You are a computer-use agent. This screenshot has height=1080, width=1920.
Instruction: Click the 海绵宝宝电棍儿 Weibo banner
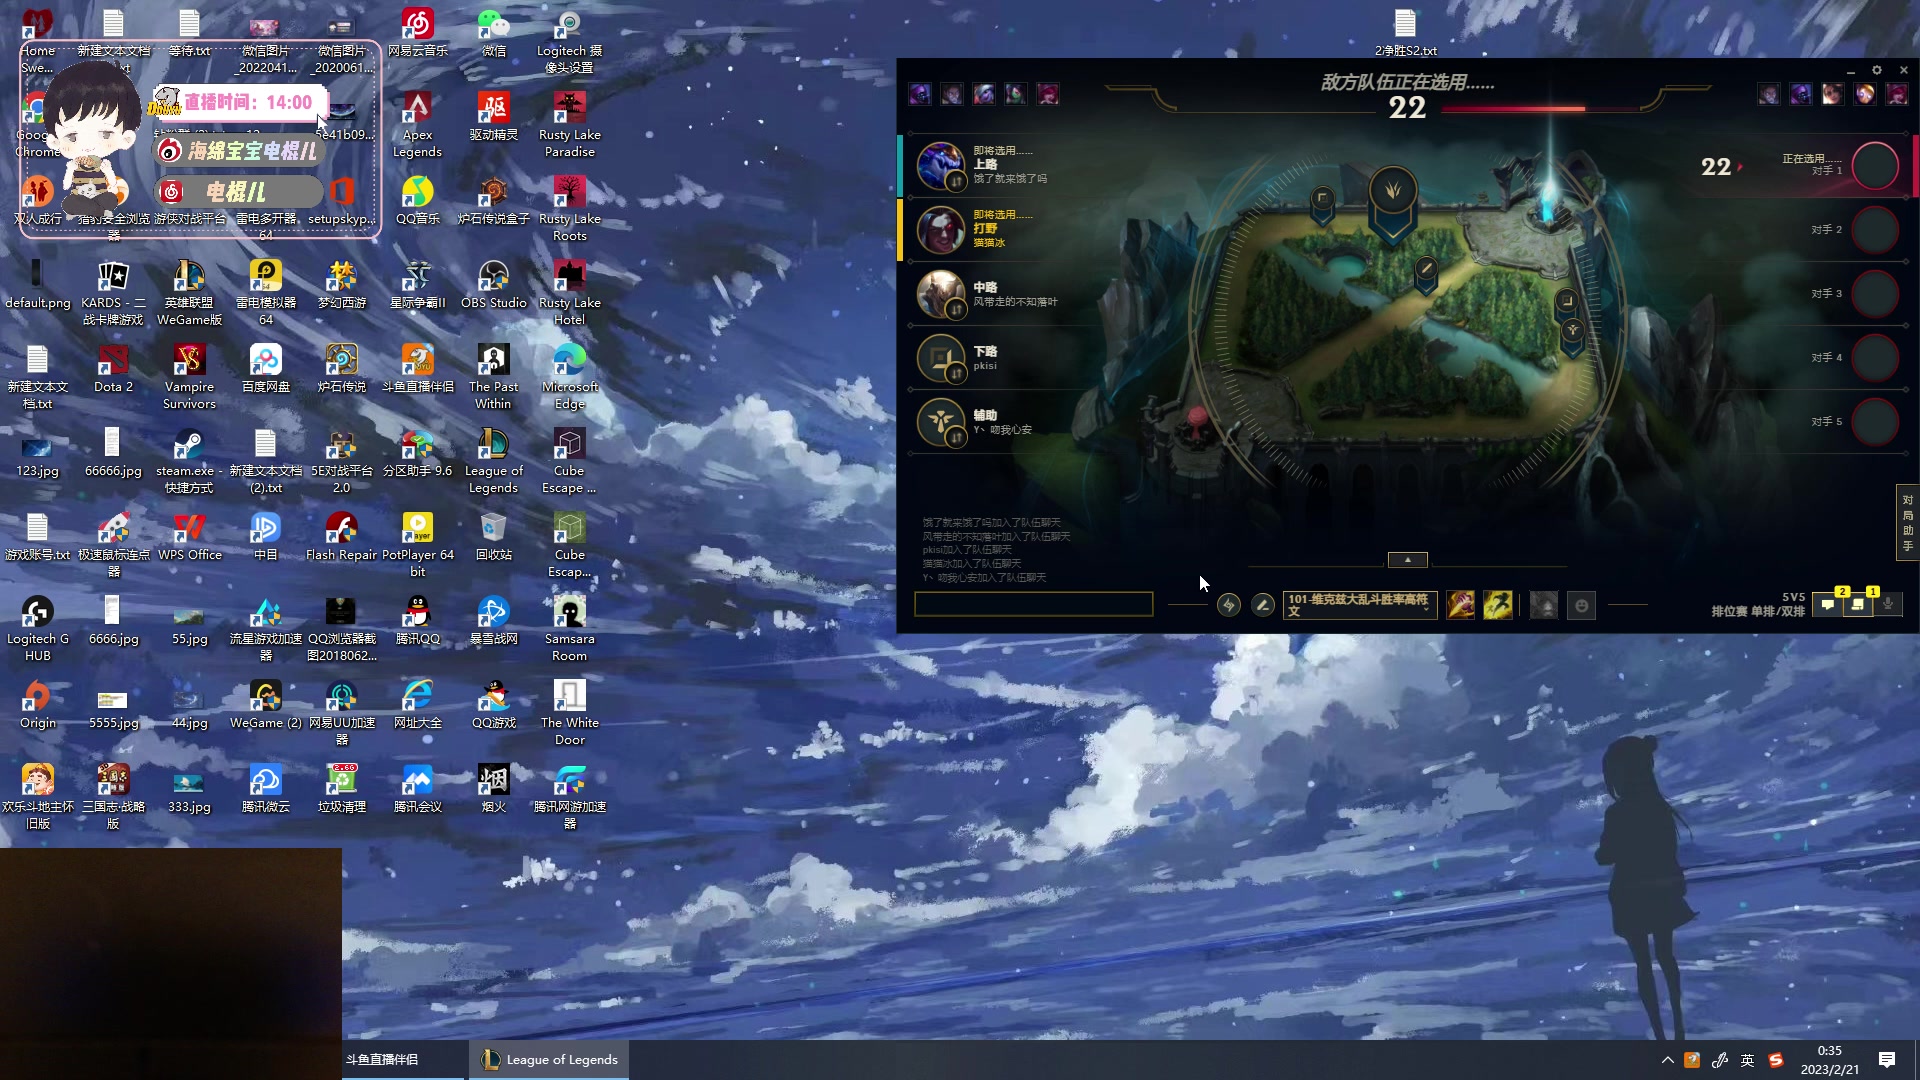238,150
